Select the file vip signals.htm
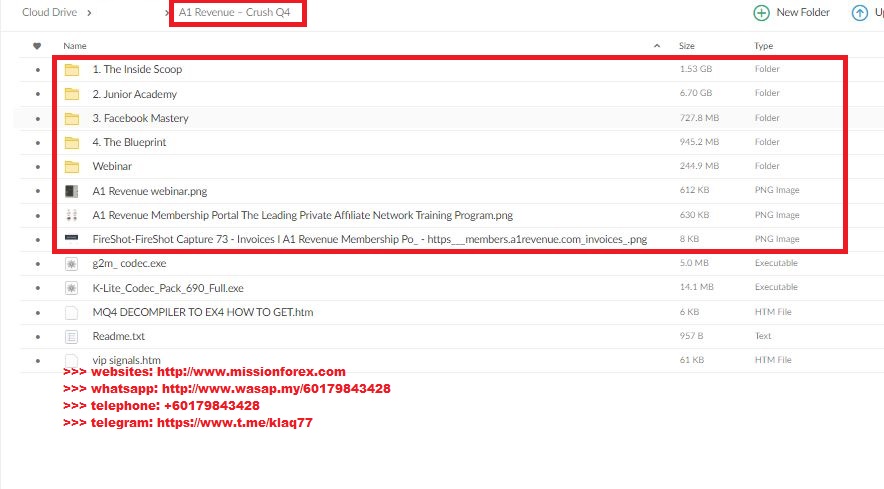 point(126,360)
